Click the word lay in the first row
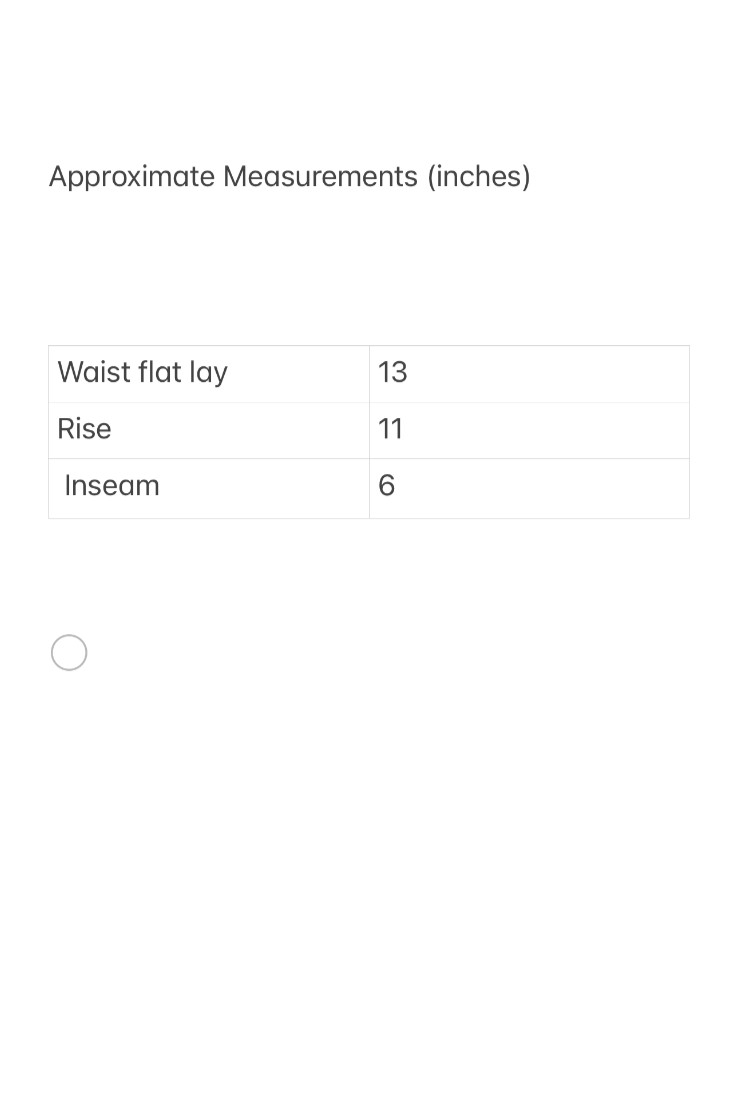The height and width of the screenshot is (1103, 738). coord(208,374)
